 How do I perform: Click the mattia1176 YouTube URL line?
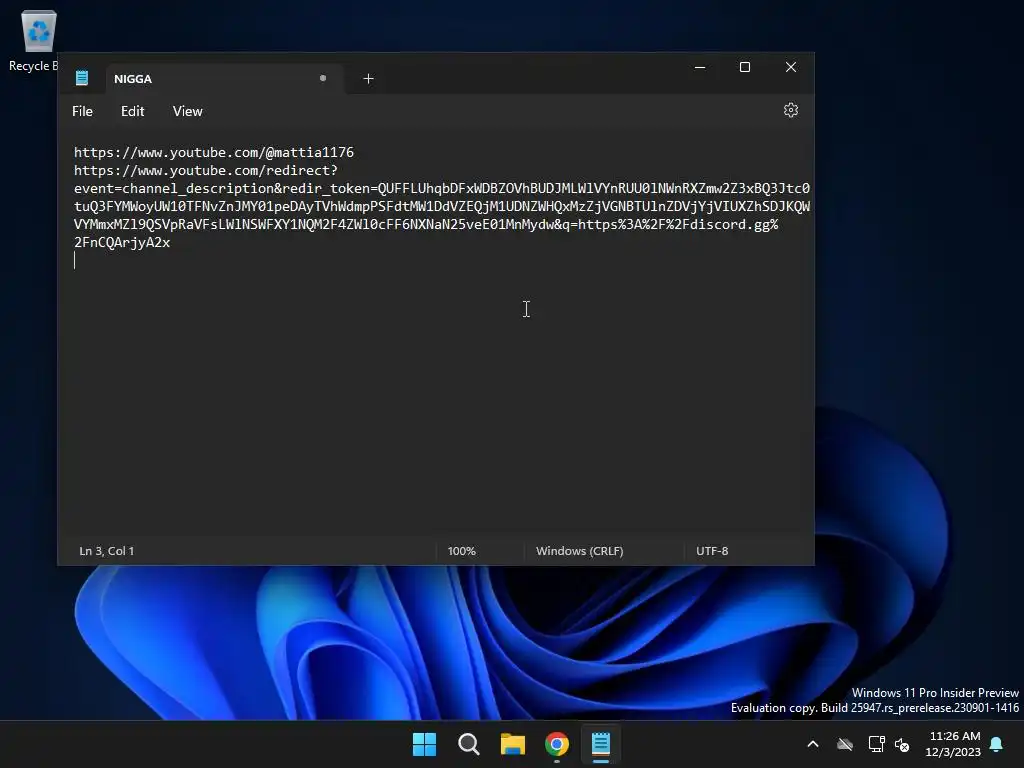click(214, 152)
